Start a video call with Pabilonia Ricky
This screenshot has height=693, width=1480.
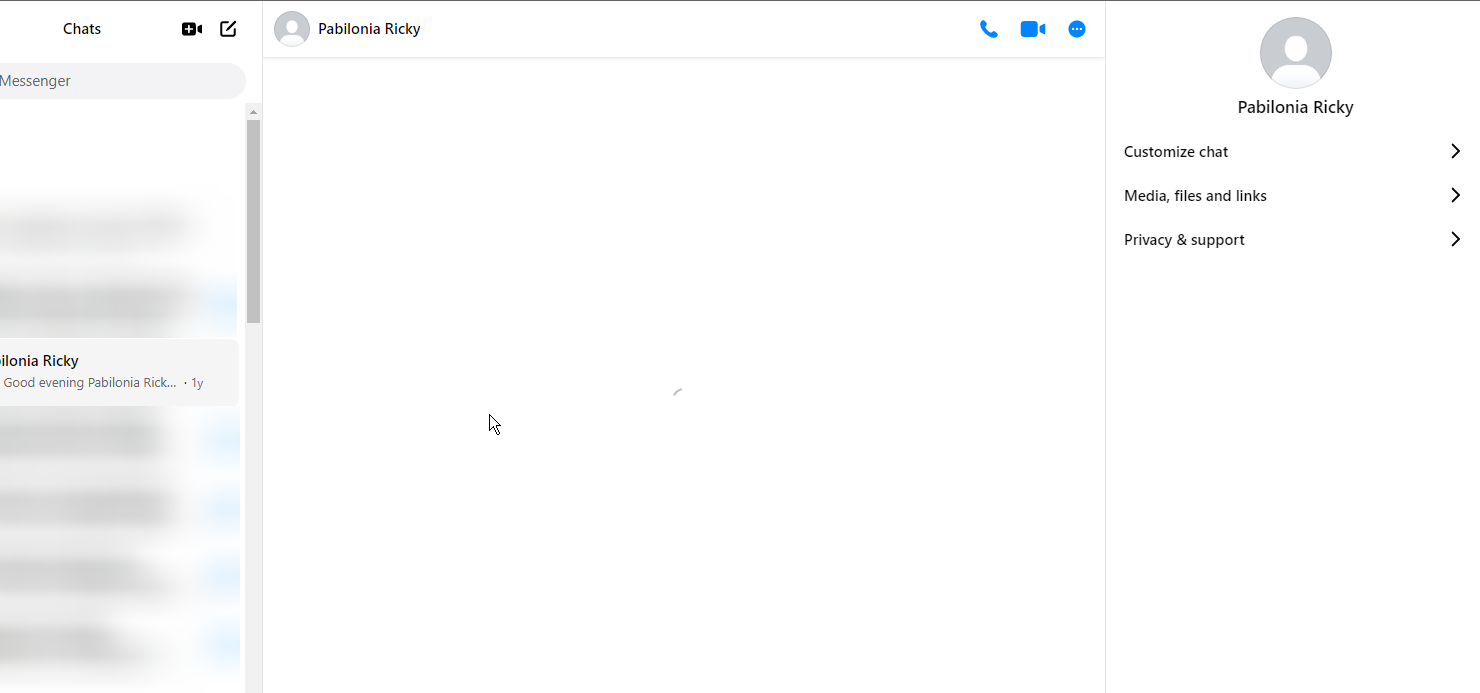click(x=1032, y=29)
